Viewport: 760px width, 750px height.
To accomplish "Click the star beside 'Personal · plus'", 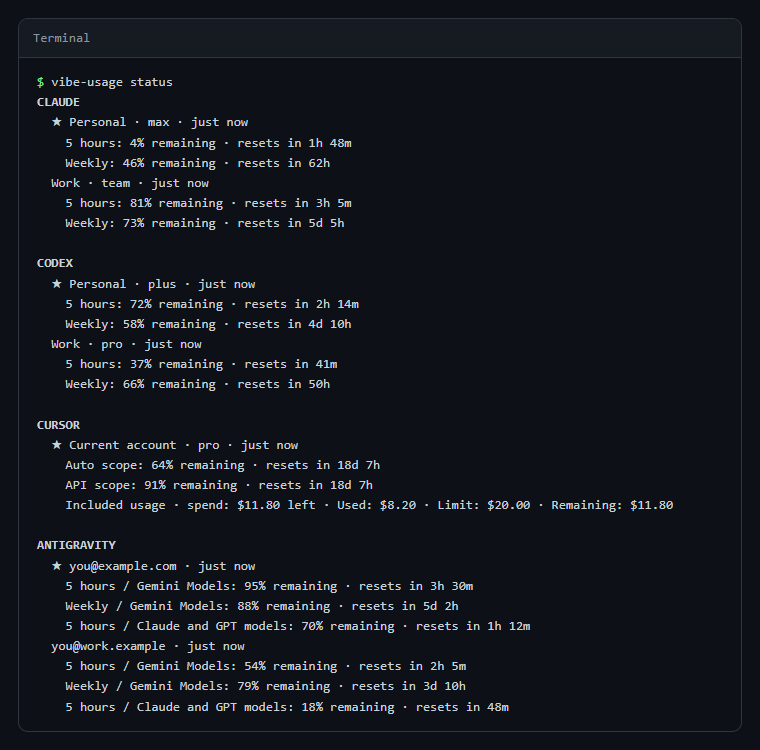I will (57, 284).
